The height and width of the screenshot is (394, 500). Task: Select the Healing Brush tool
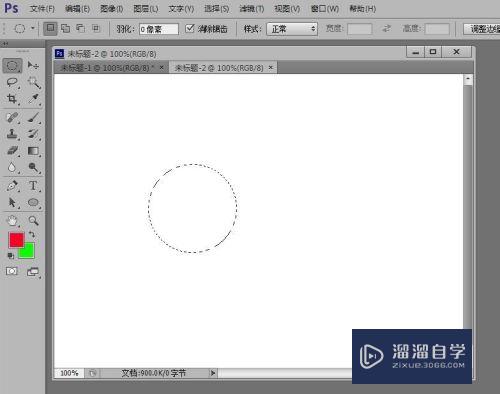pyautogui.click(x=12, y=117)
